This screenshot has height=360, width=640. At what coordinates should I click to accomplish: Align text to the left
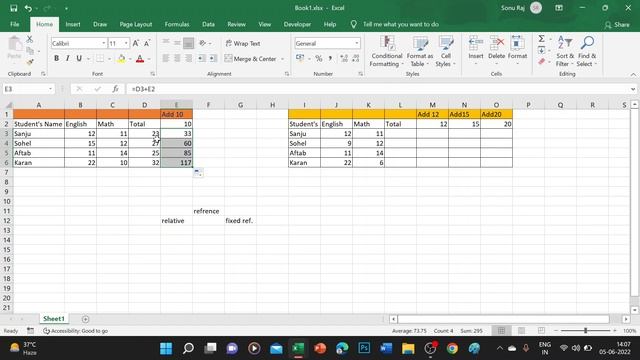pyautogui.click(x=166, y=59)
